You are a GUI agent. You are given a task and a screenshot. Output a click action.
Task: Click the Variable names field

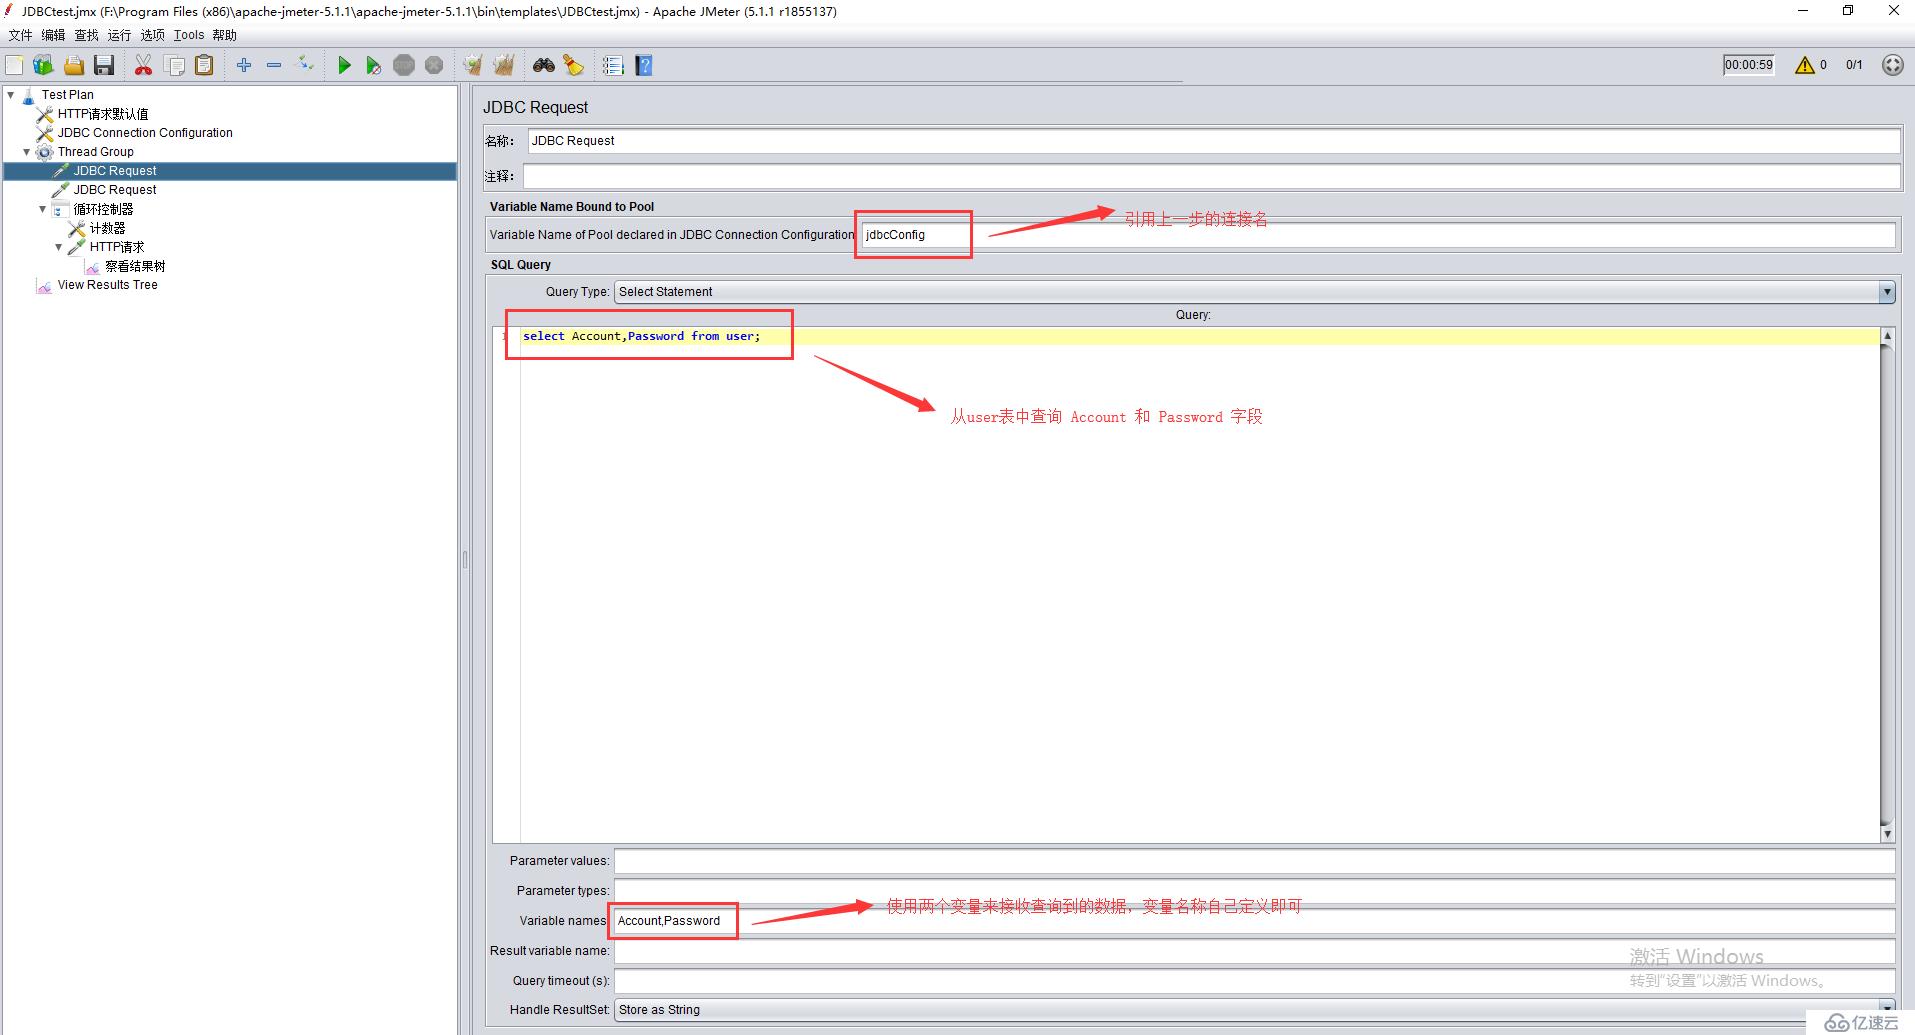1254,921
